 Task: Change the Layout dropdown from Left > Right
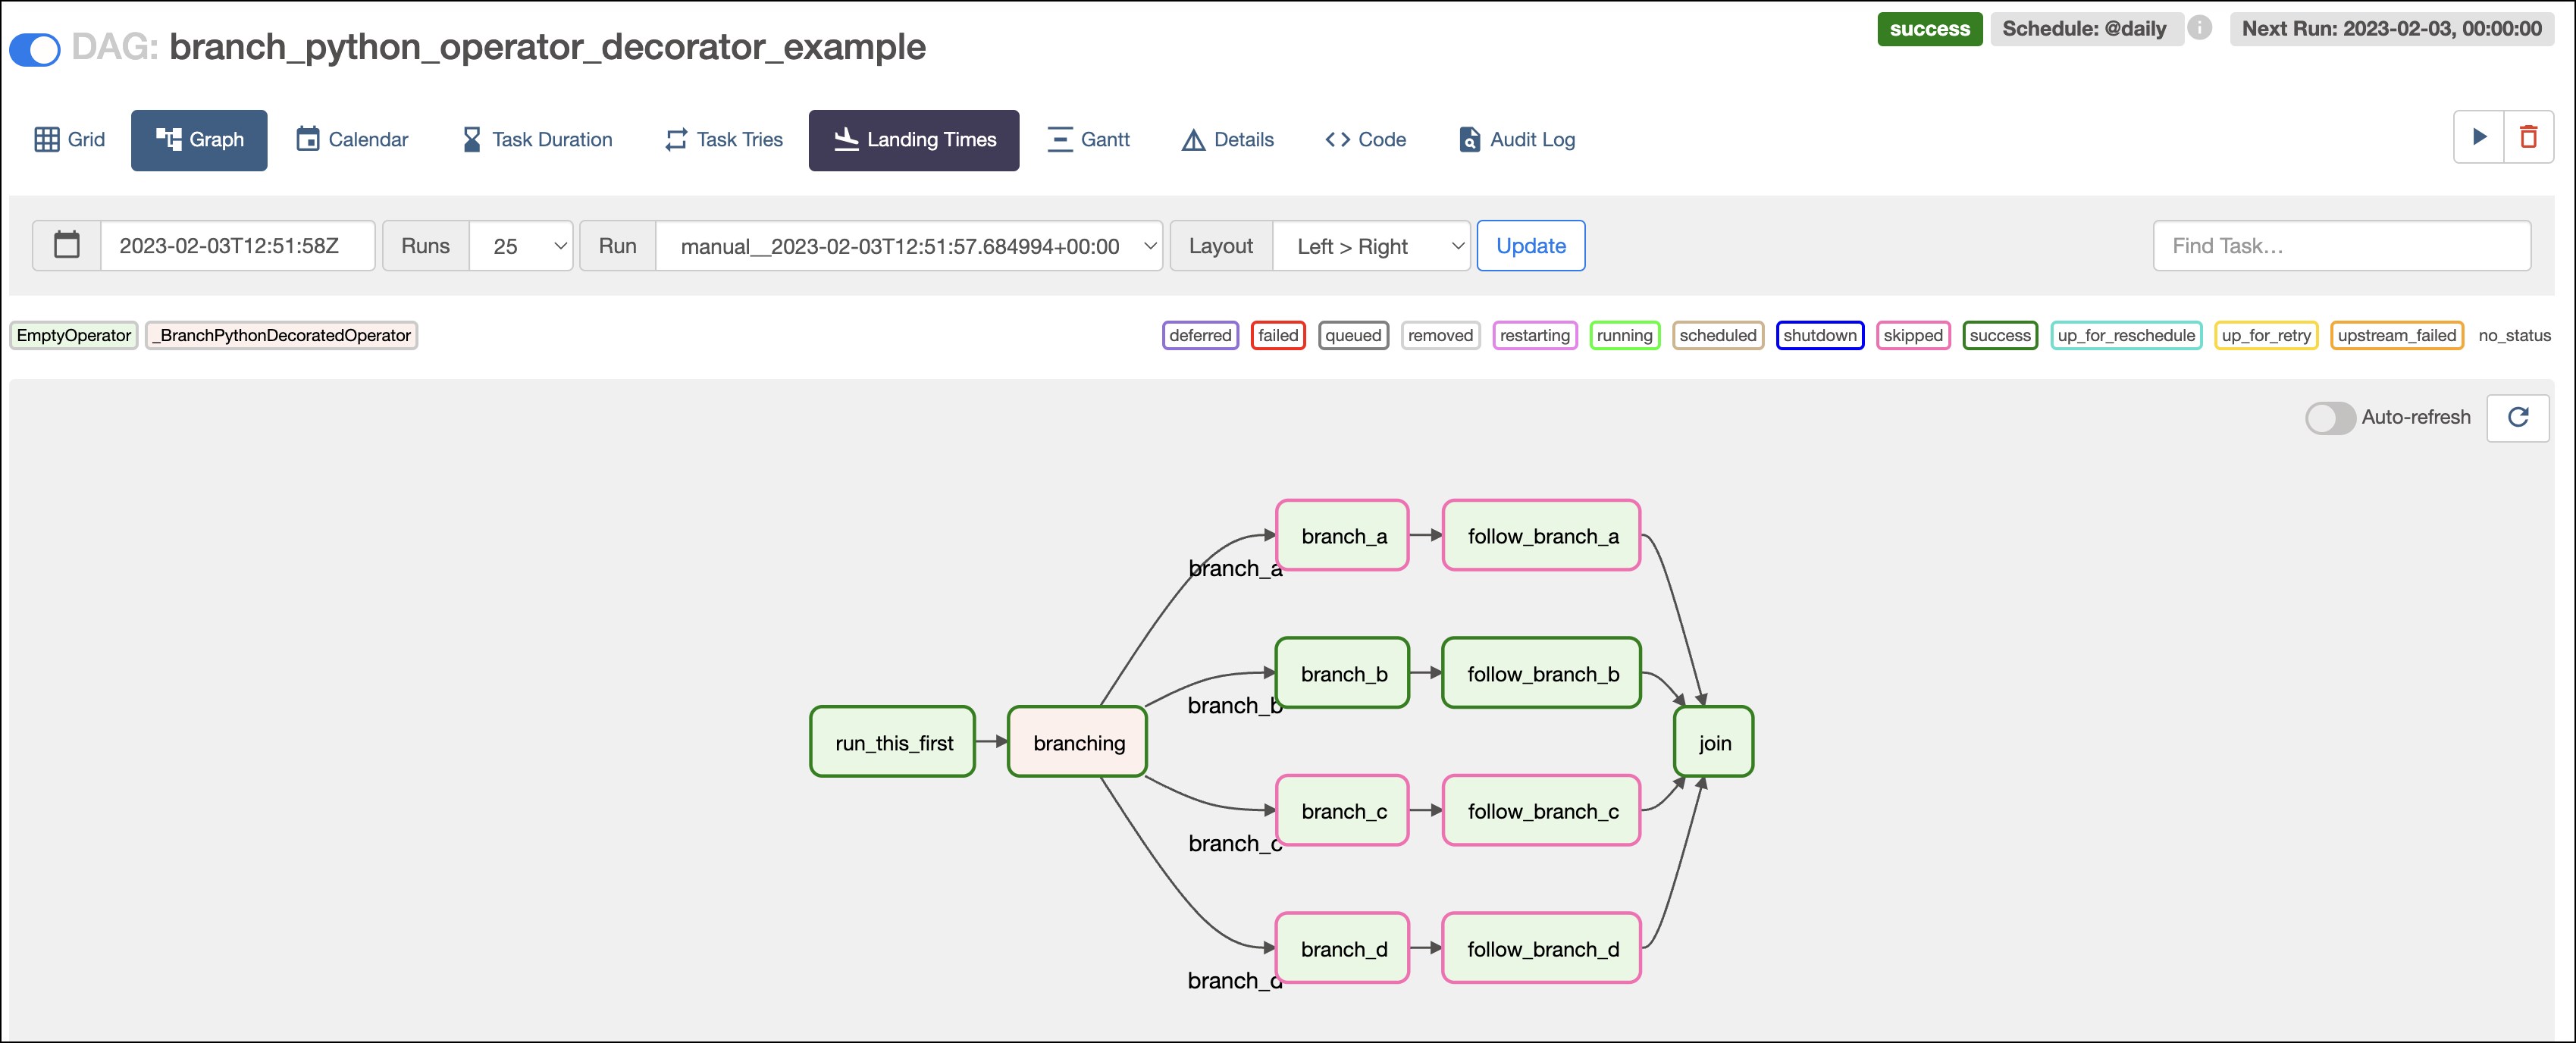[1370, 245]
